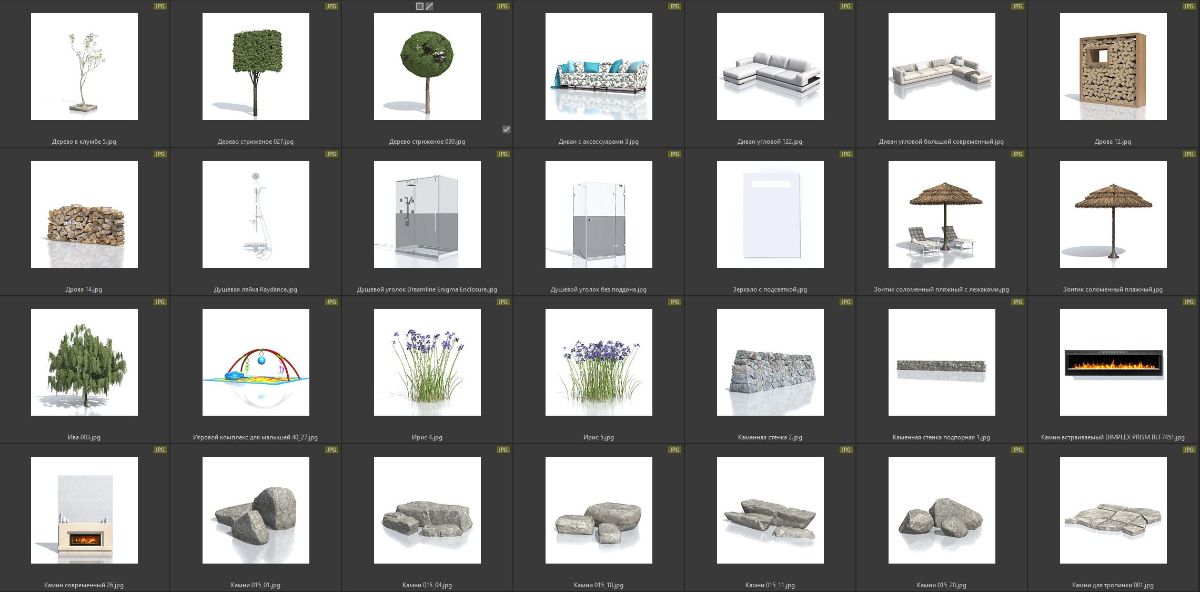This screenshot has height=592, width=1200.
Task: Click the file name "Камни 015_04.jpg"
Action: pos(428,586)
